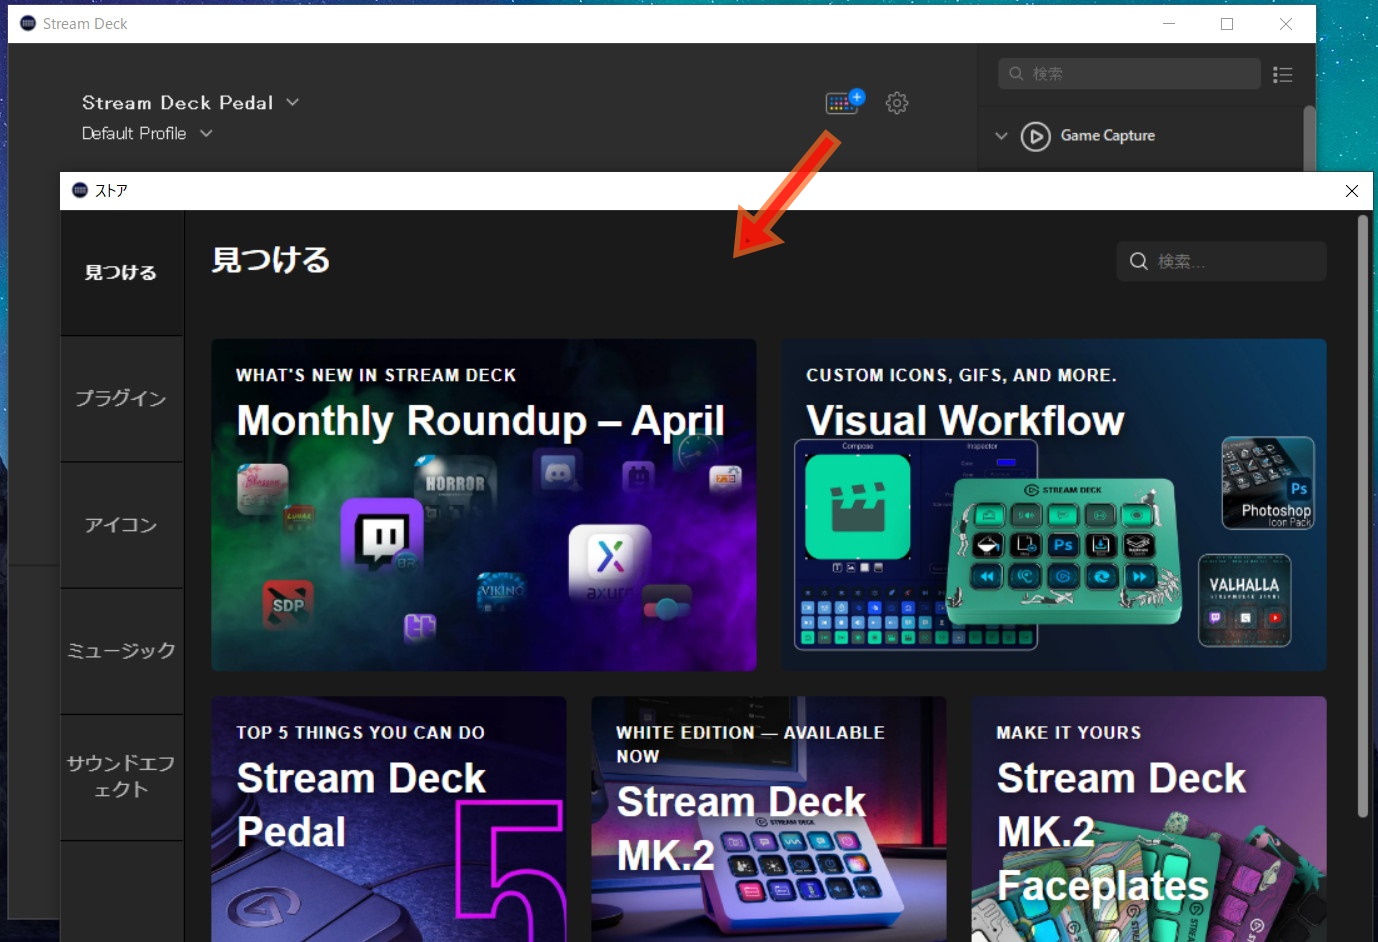Open Stream Deck settings gear

[897, 103]
